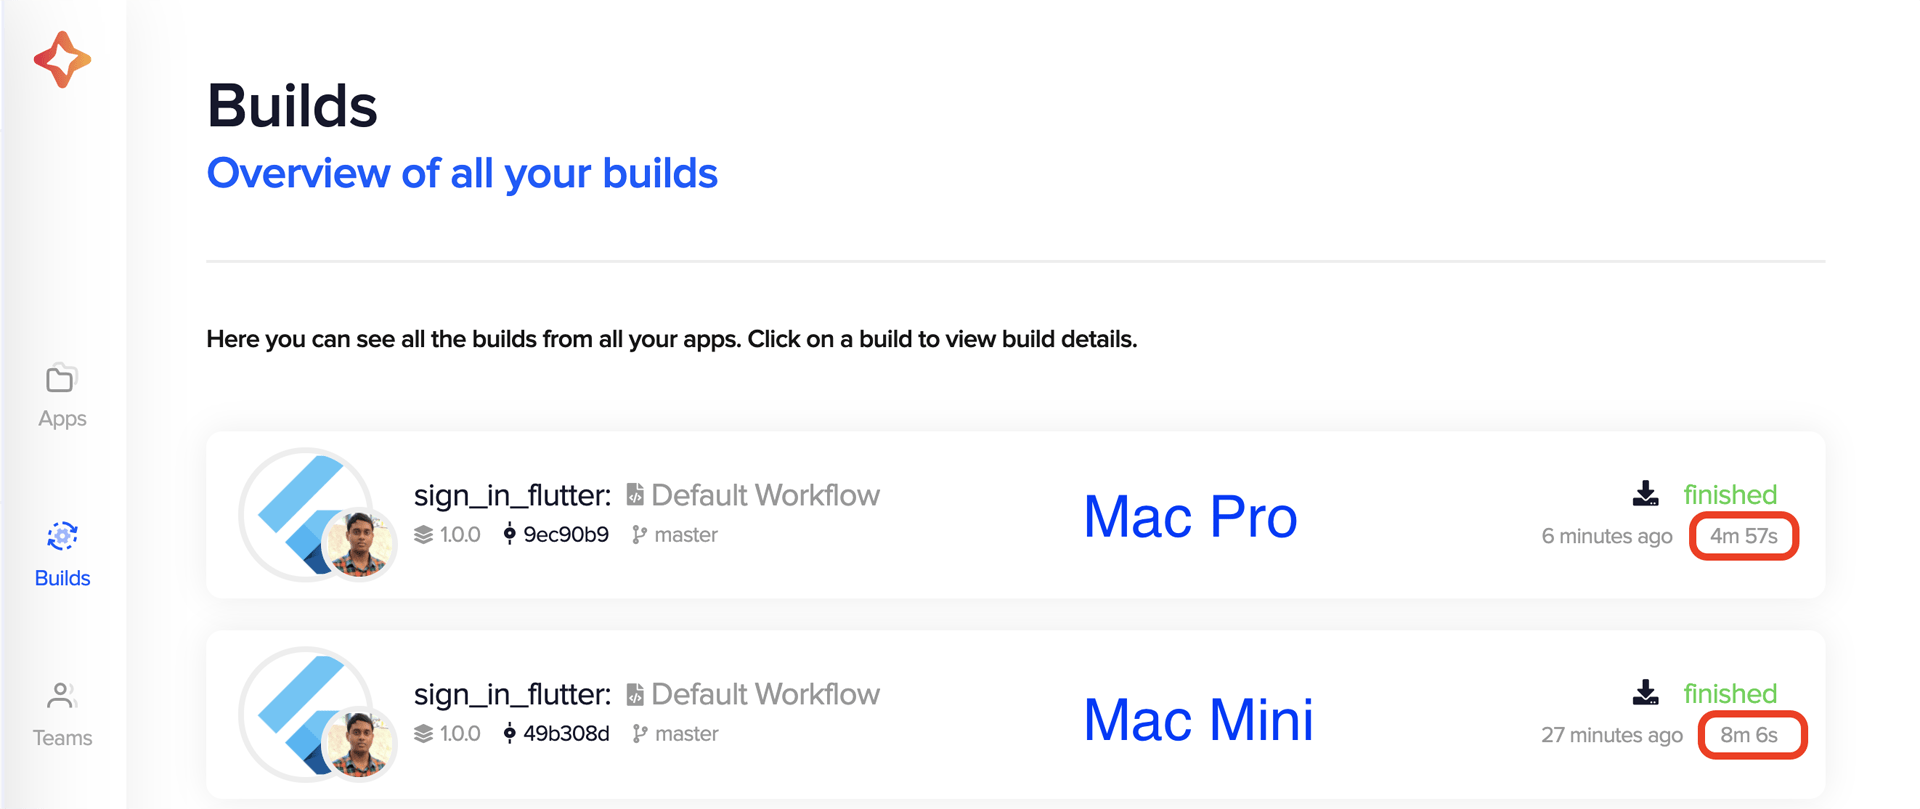The image size is (1920, 809).
Task: Download artifacts for the Mac Pro build
Action: (1643, 492)
